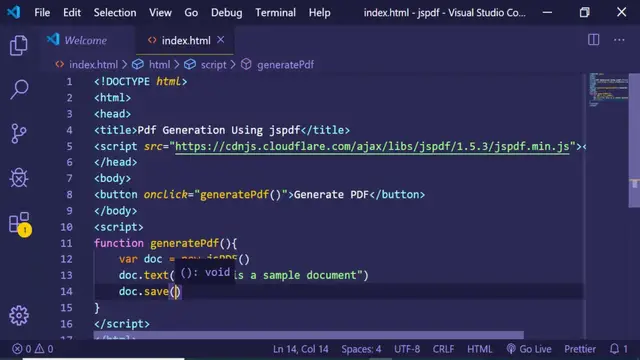
Task: Open notifications bell in status bar
Action: 618,349
